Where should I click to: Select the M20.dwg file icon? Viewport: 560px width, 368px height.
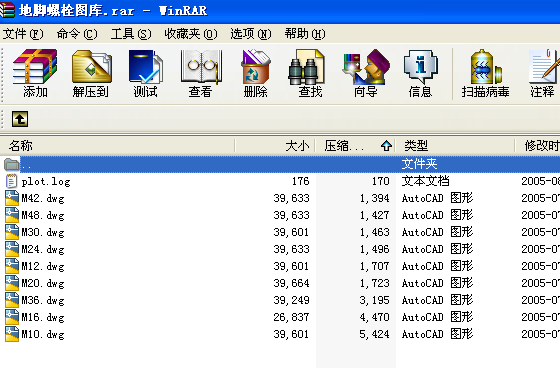[12, 283]
